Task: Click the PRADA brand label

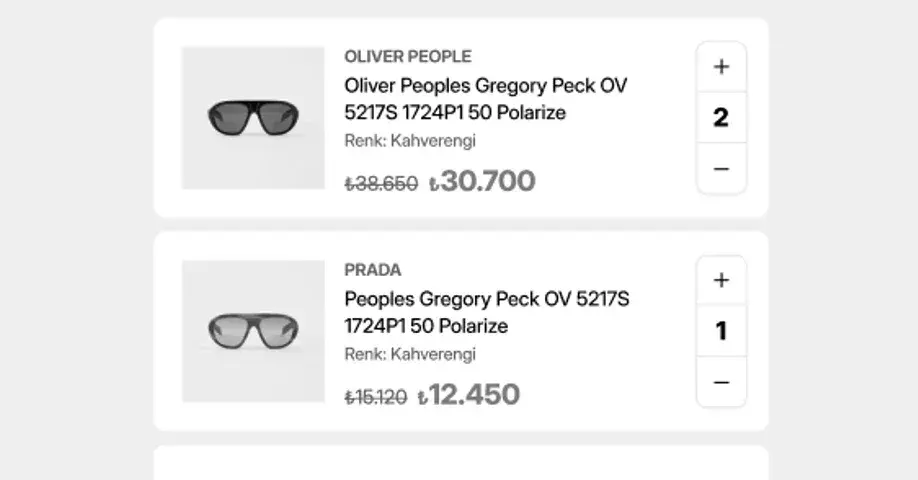Action: pyautogui.click(x=372, y=270)
